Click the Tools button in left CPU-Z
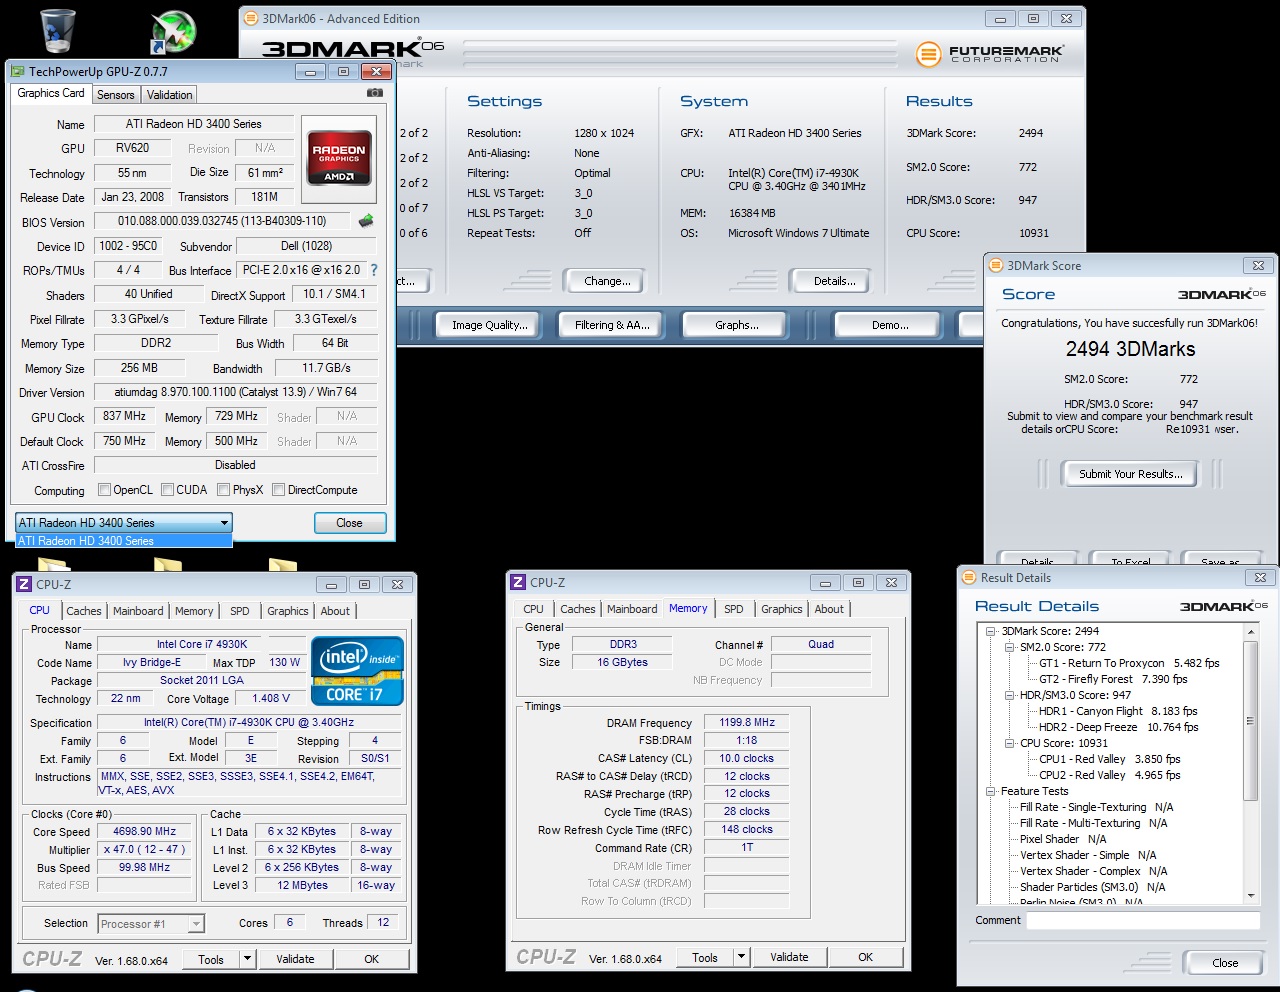Viewport: 1280px width, 992px height. [211, 959]
